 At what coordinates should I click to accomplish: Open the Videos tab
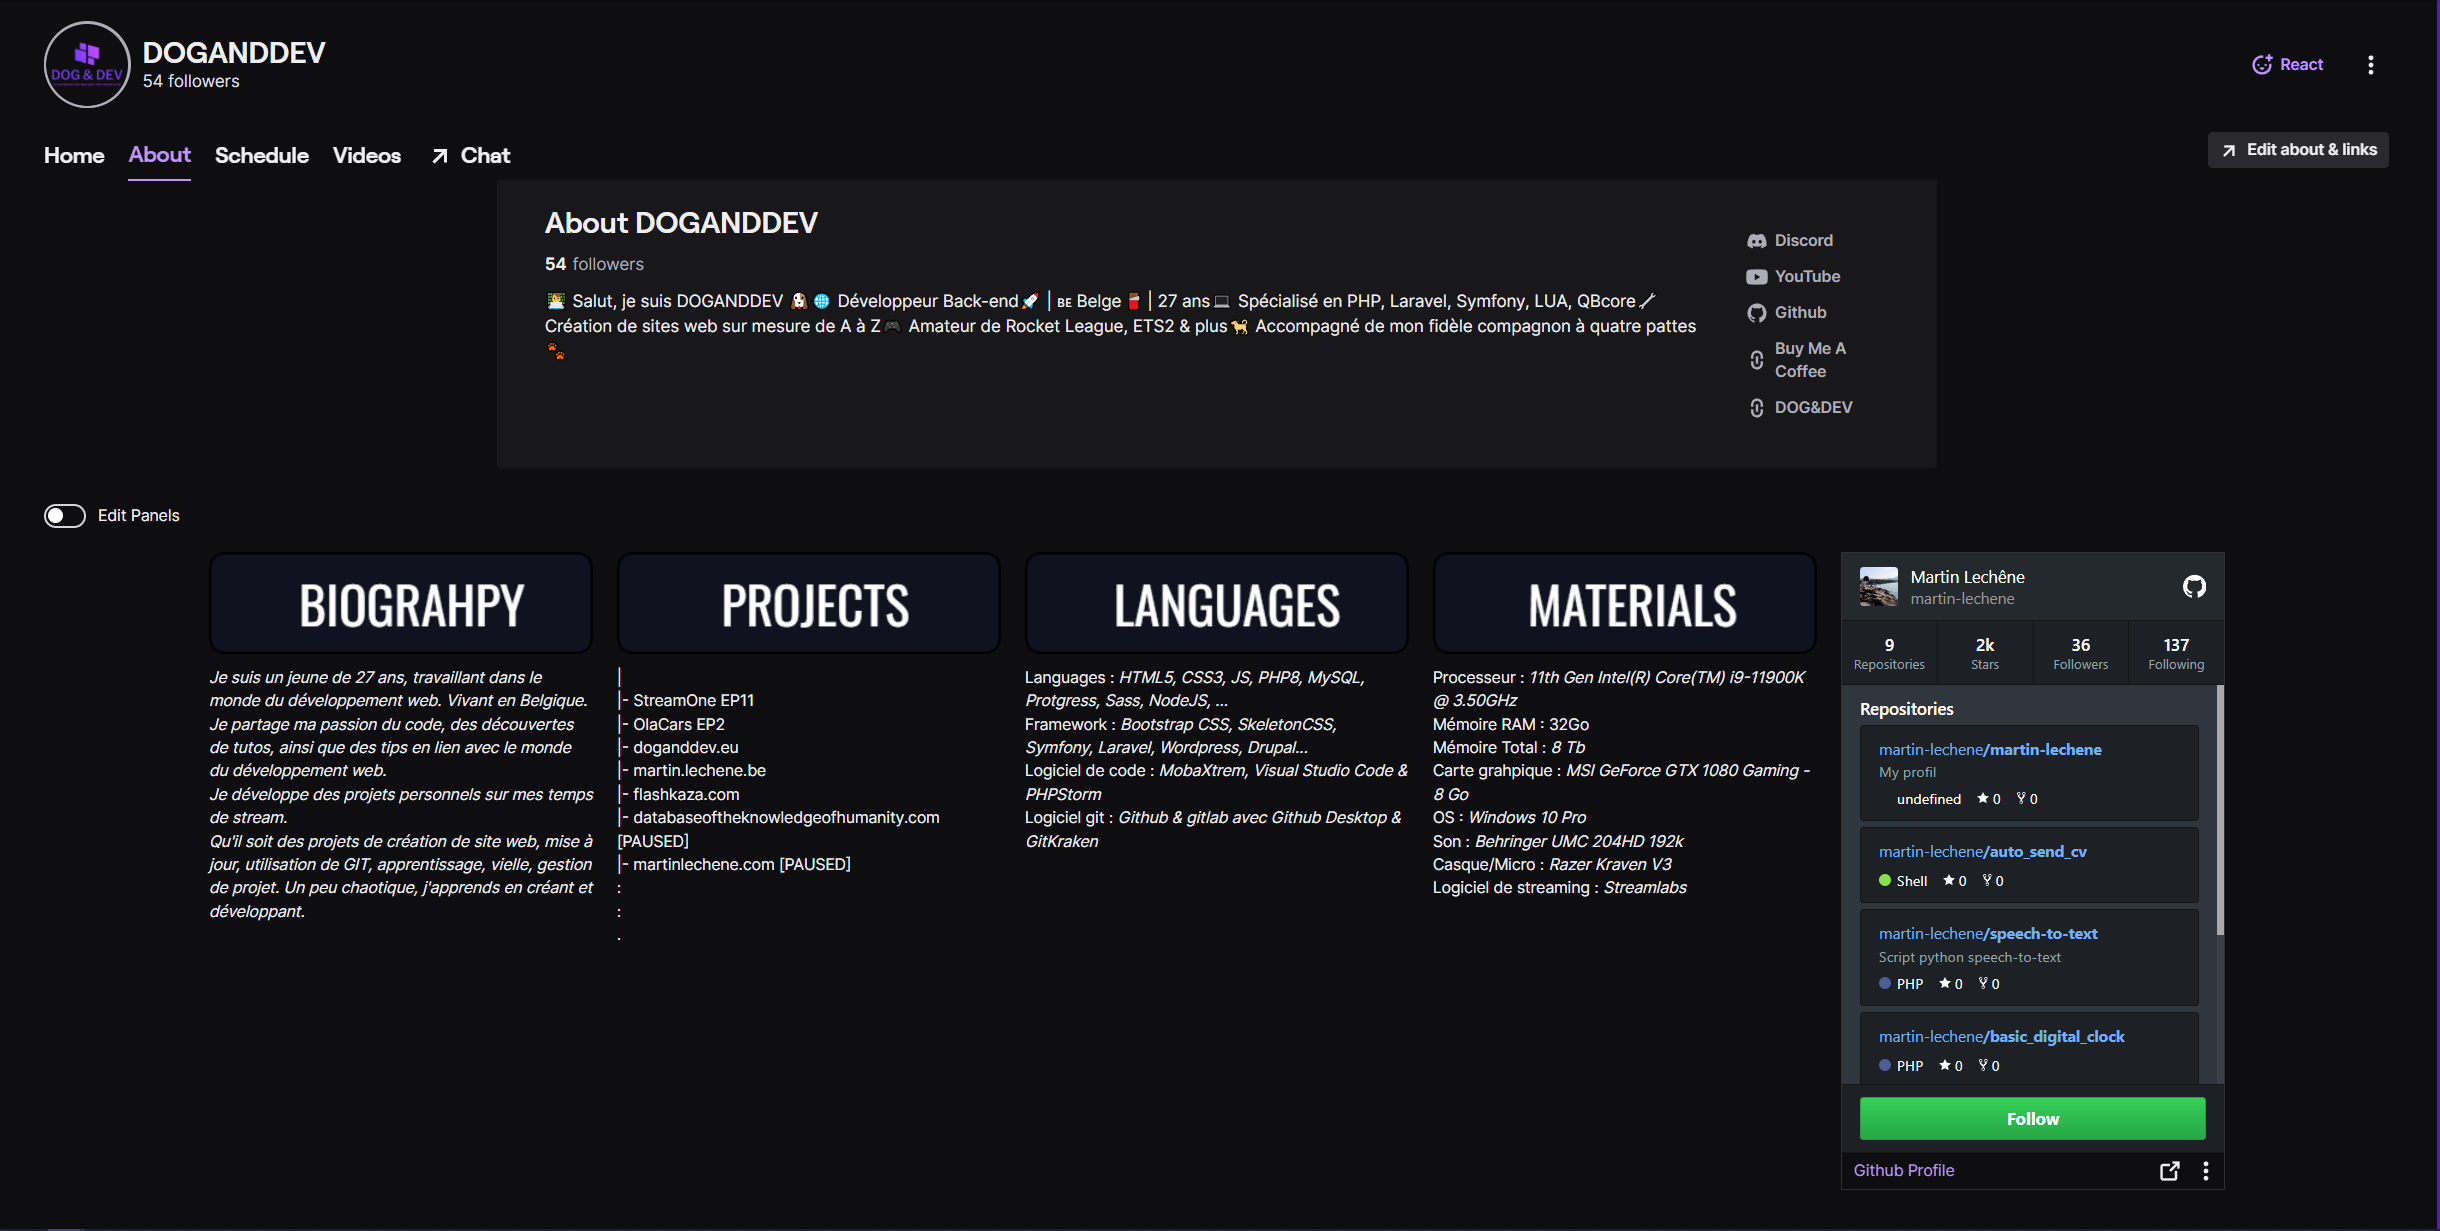(x=367, y=155)
